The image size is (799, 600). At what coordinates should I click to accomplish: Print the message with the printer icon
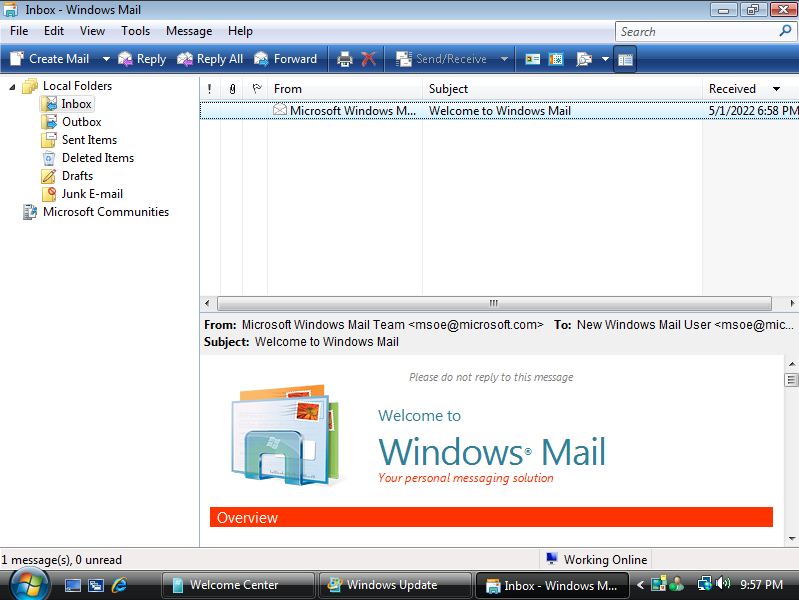[x=345, y=59]
